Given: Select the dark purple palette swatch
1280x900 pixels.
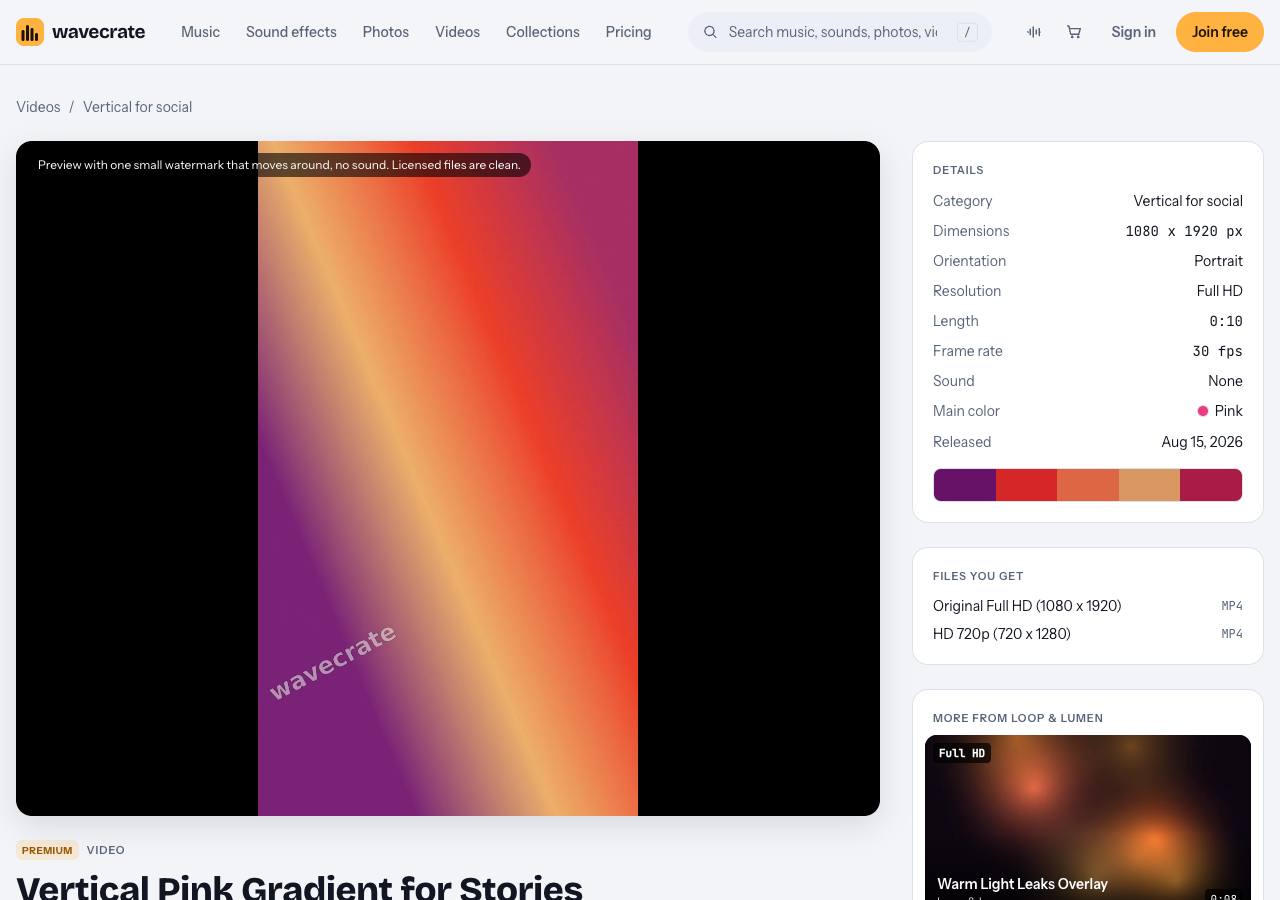Looking at the screenshot, I should coord(965,485).
